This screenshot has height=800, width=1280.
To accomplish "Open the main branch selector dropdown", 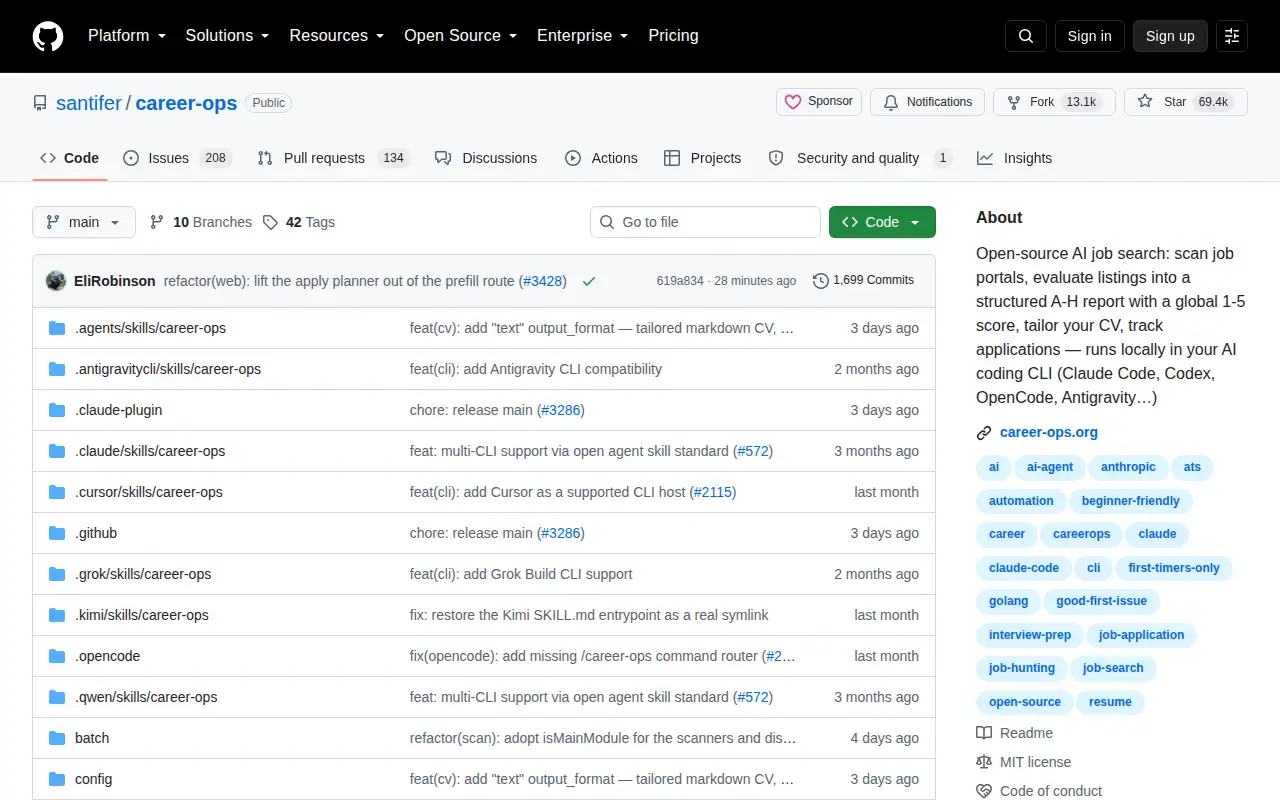I will [84, 222].
